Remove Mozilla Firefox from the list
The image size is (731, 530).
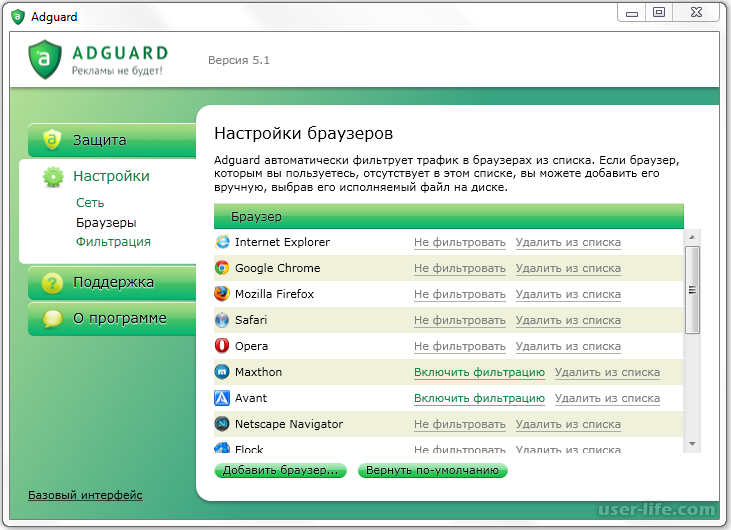tap(568, 295)
